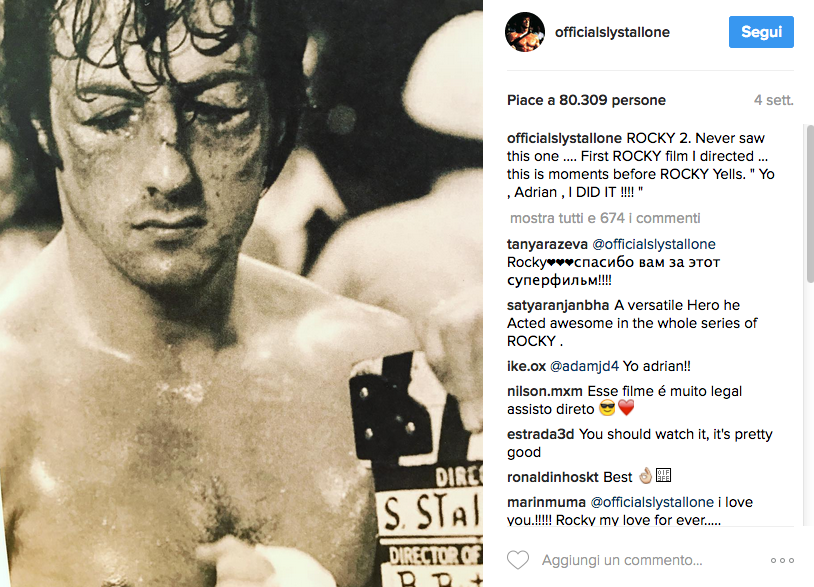Open officialslystallone profile avatar picture
Viewport: 814px width, 587px height.
coord(525,32)
